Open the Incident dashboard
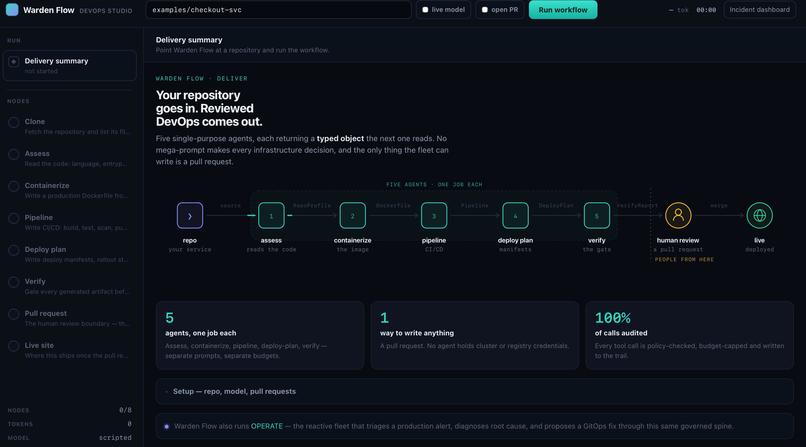Viewport: 806px width, 447px height. [760, 10]
